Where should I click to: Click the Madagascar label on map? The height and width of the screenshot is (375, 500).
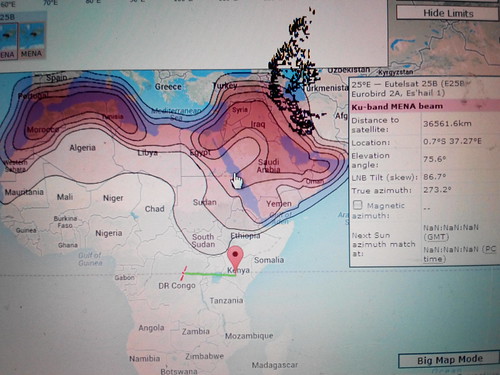(x=275, y=365)
